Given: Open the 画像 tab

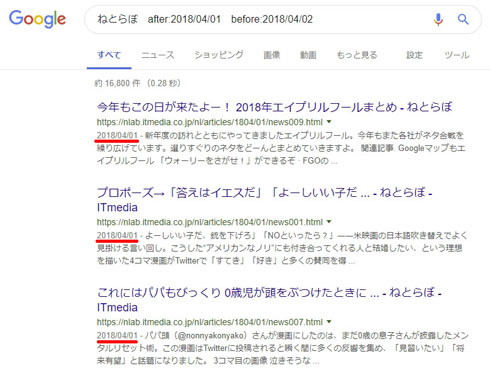Looking at the screenshot, I should 272,55.
